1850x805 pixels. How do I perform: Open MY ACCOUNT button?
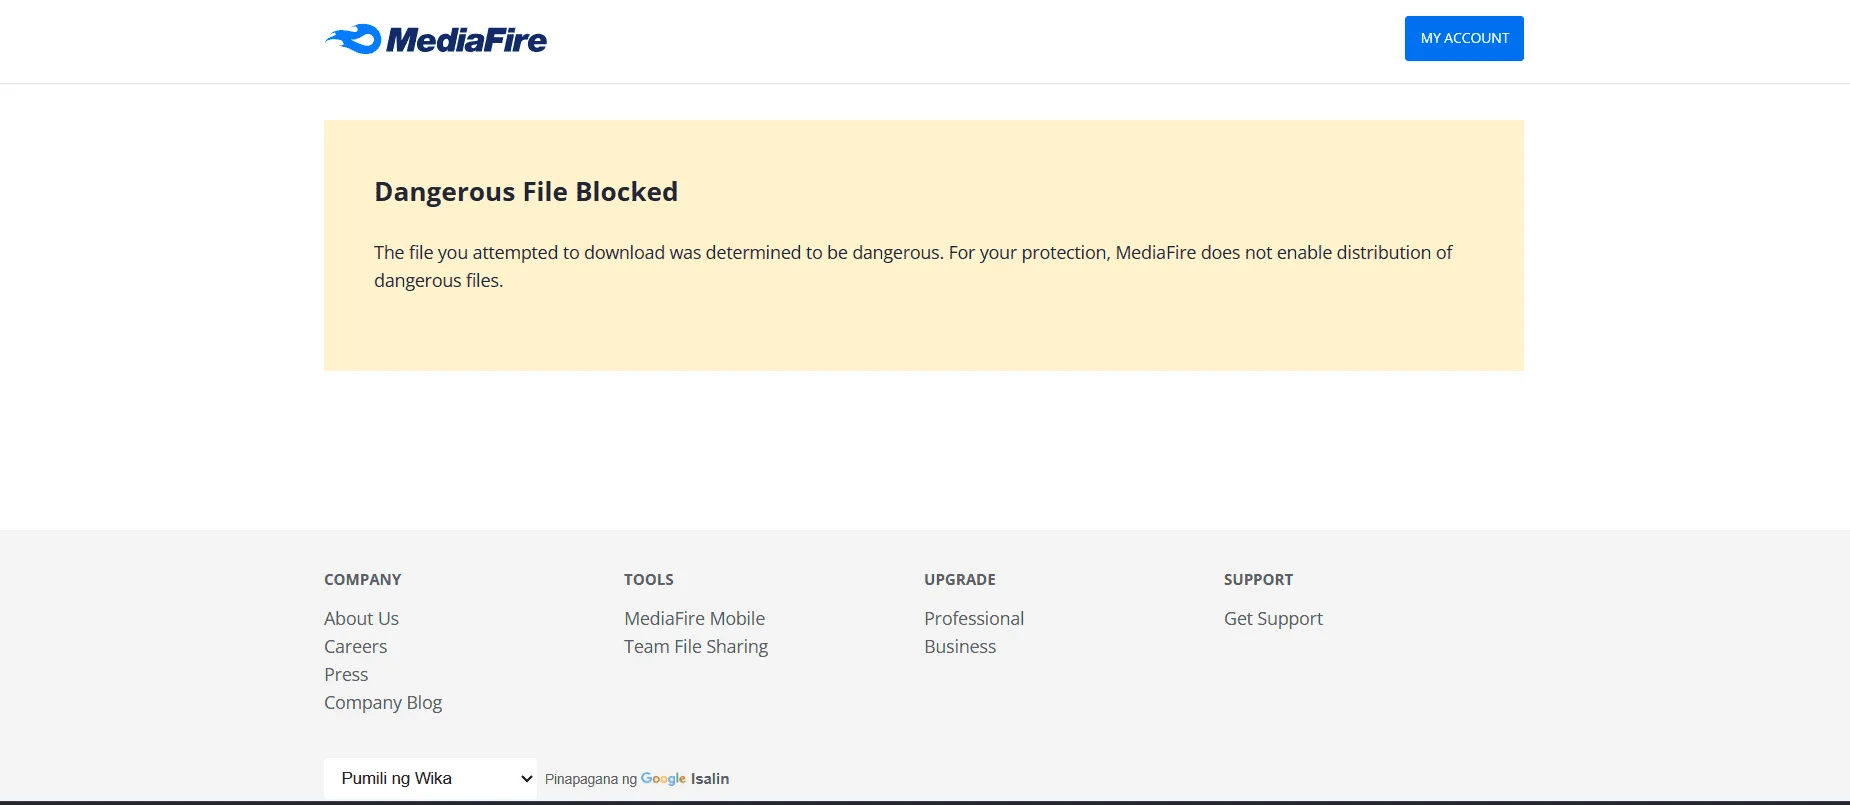(1464, 38)
